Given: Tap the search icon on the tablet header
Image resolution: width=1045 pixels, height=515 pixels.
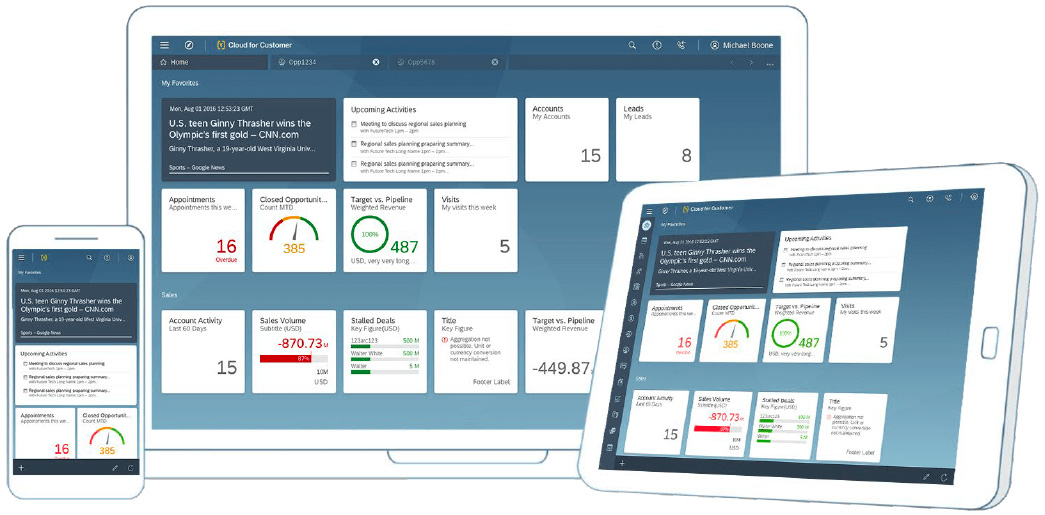Looking at the screenshot, I should [911, 200].
